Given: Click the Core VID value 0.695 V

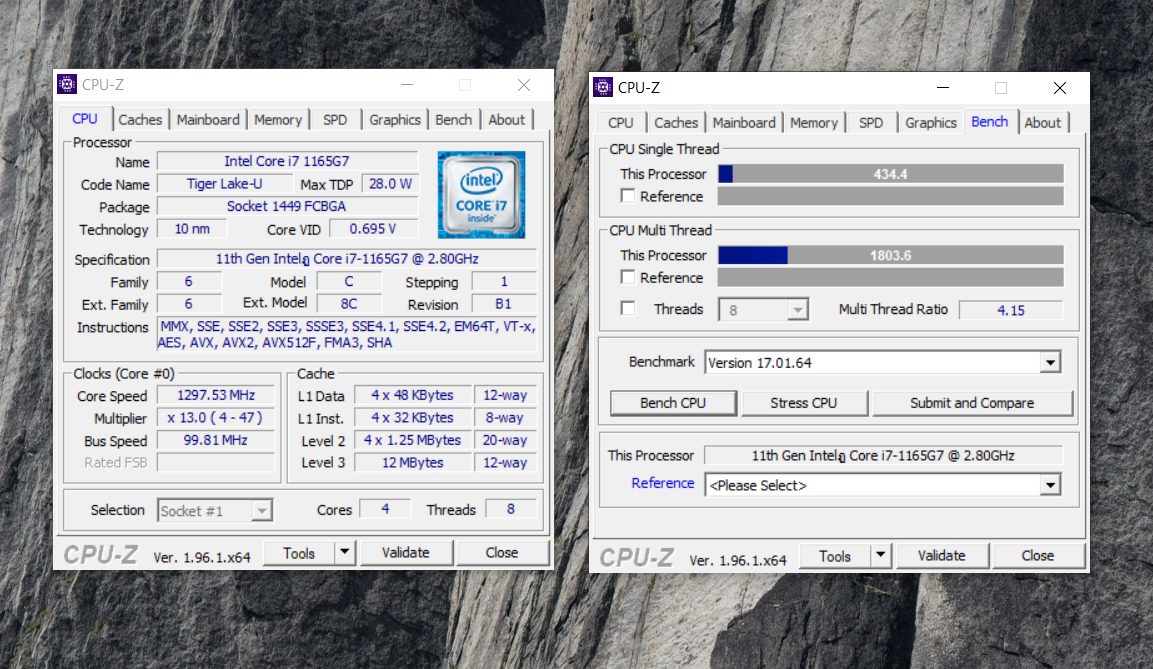Looking at the screenshot, I should click(x=373, y=229).
